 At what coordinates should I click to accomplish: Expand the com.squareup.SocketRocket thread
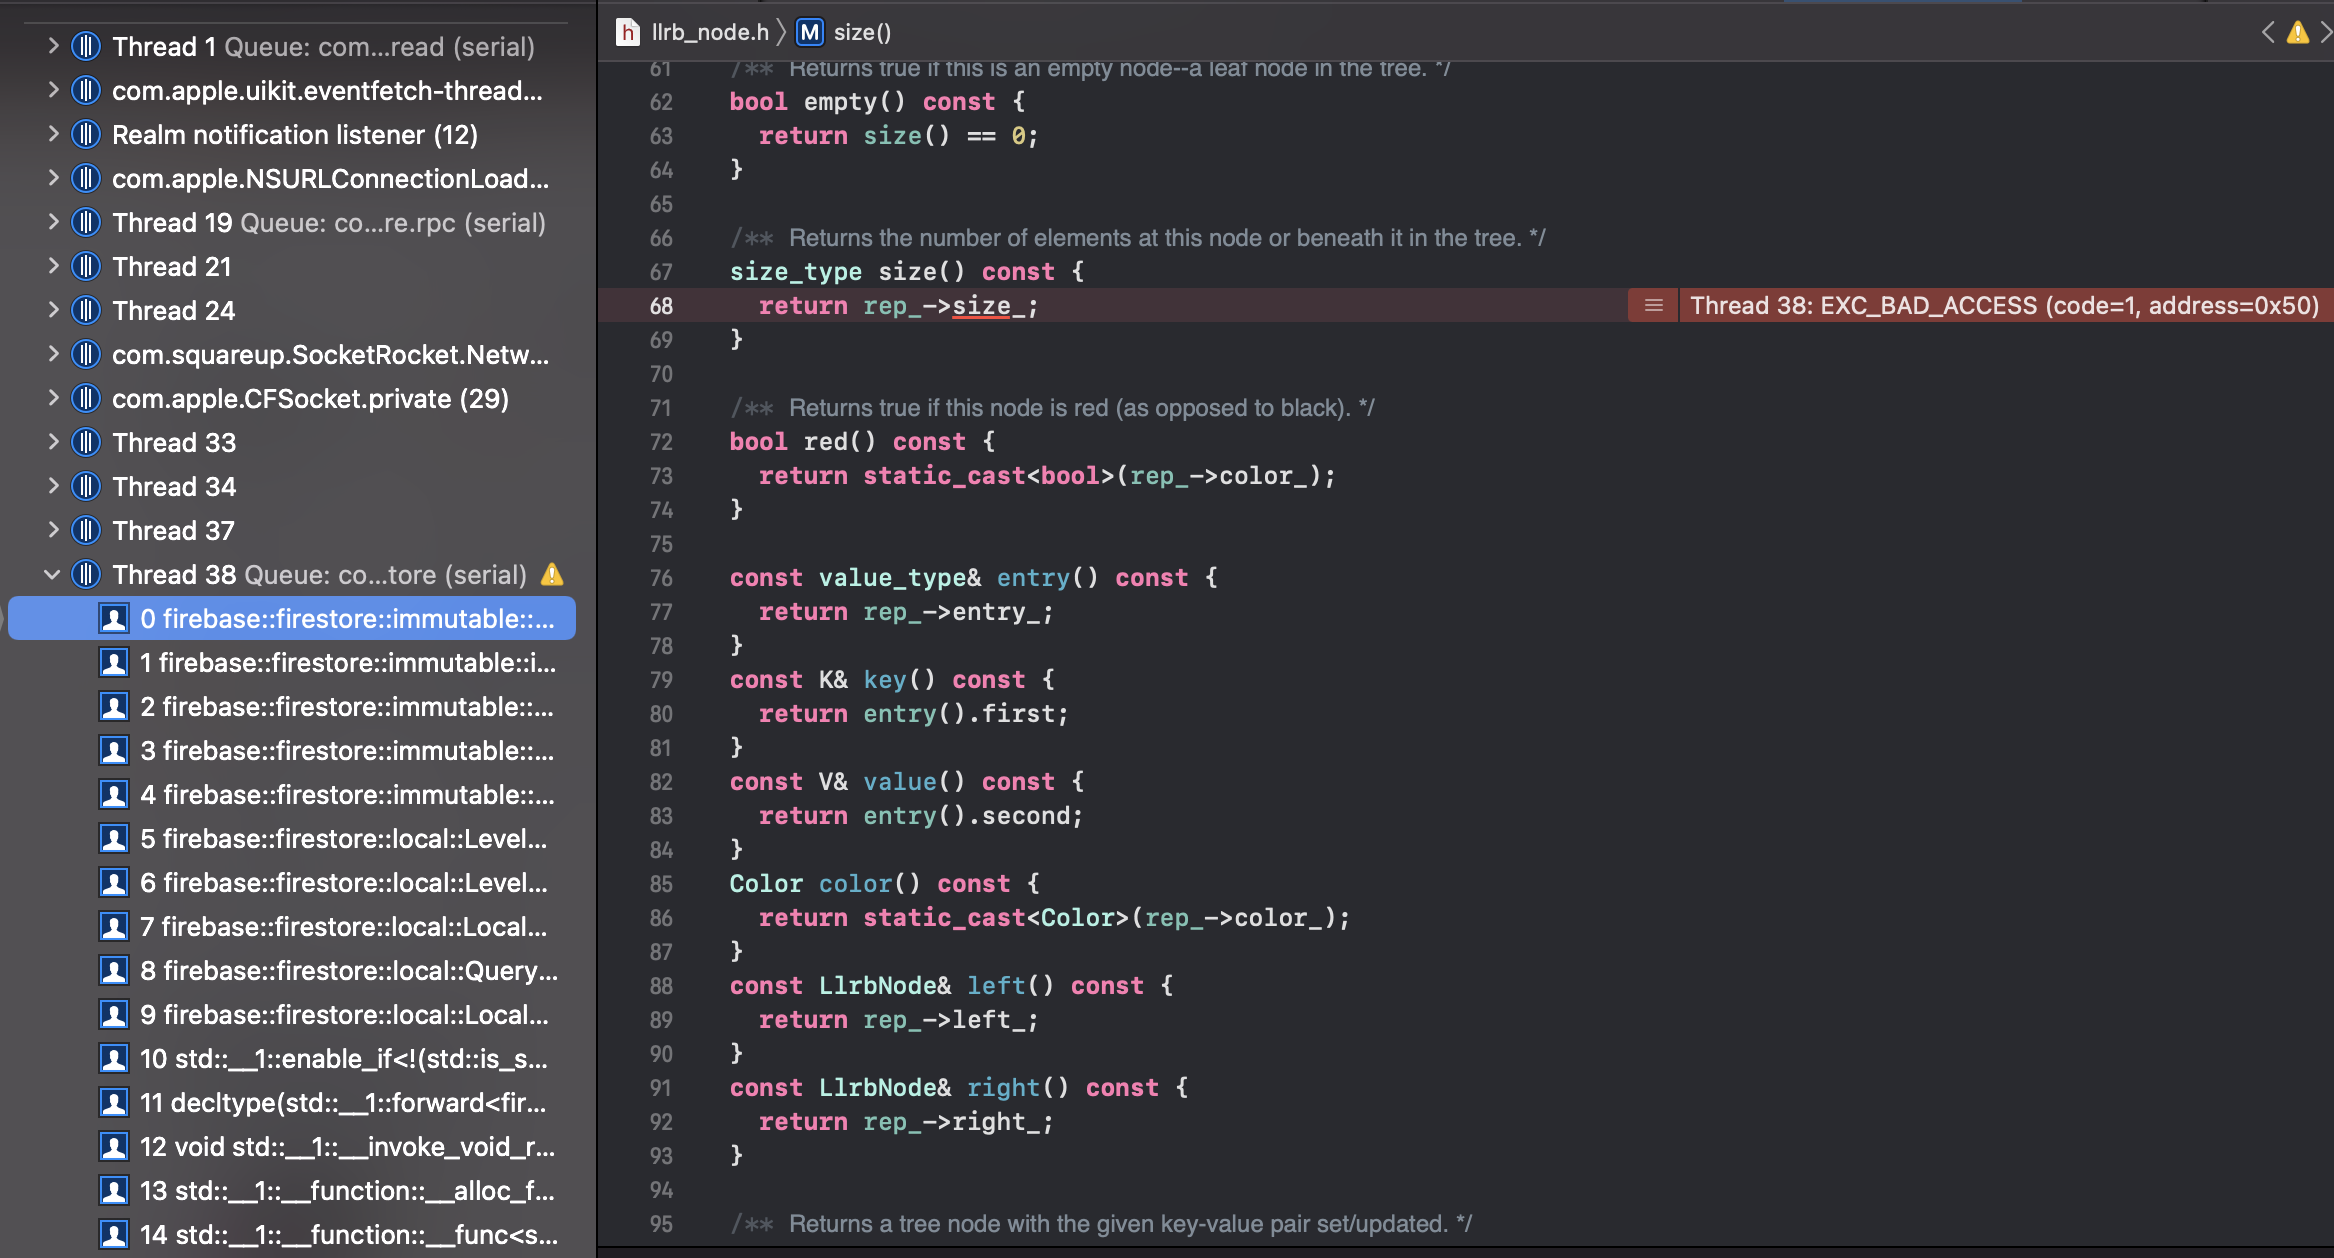coord(53,354)
